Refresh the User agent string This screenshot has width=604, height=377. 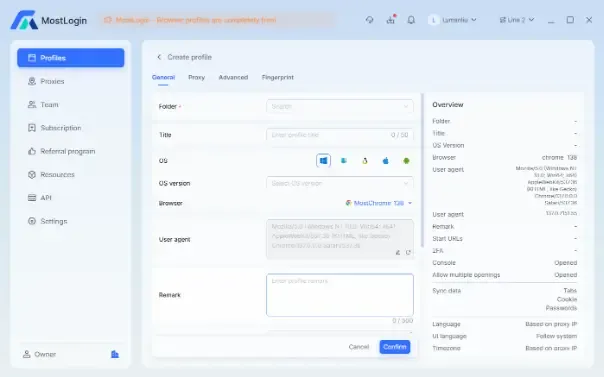point(408,253)
